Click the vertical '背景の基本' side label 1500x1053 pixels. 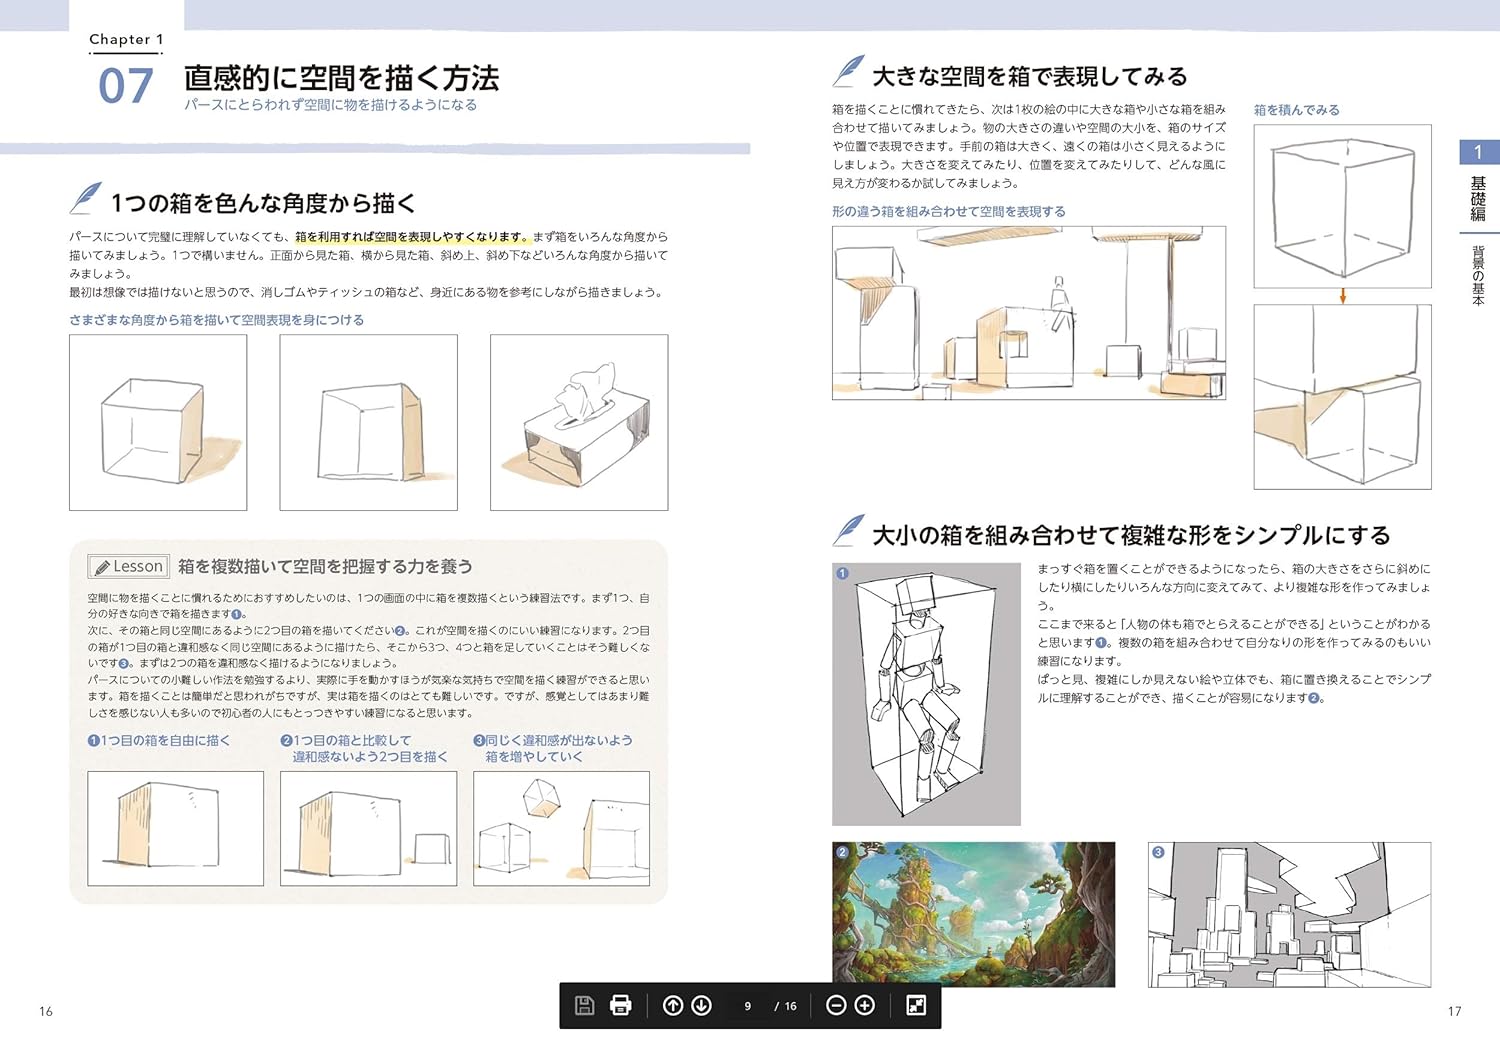[1478, 275]
